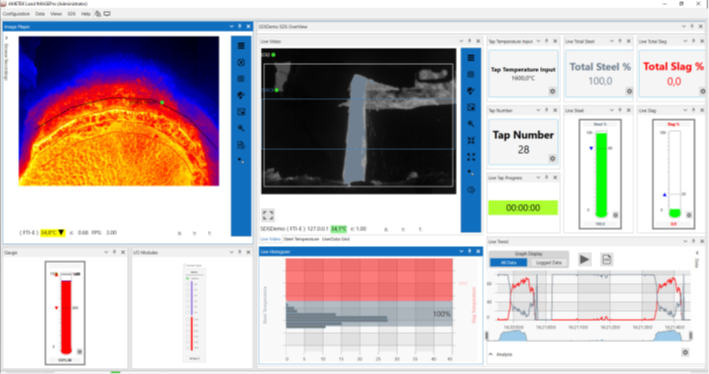Select All Data in Graph Display
The width and height of the screenshot is (709, 374).
(509, 262)
